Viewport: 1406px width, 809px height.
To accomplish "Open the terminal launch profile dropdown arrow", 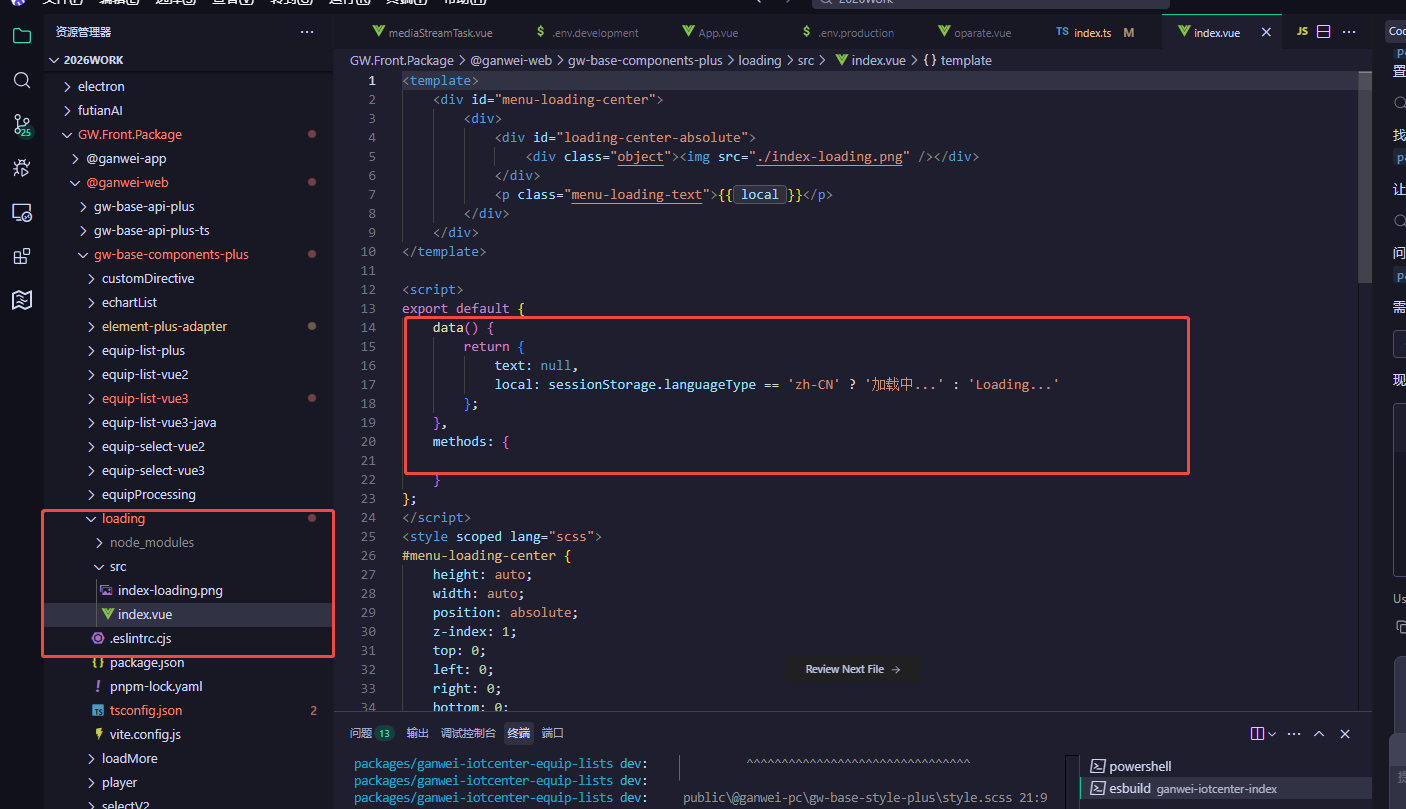I will point(1272,734).
